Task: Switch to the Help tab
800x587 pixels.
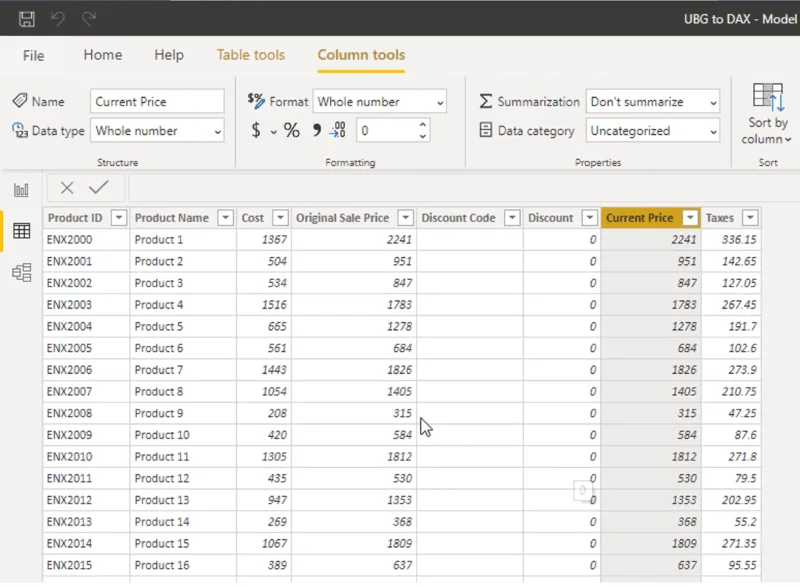Action: 169,55
